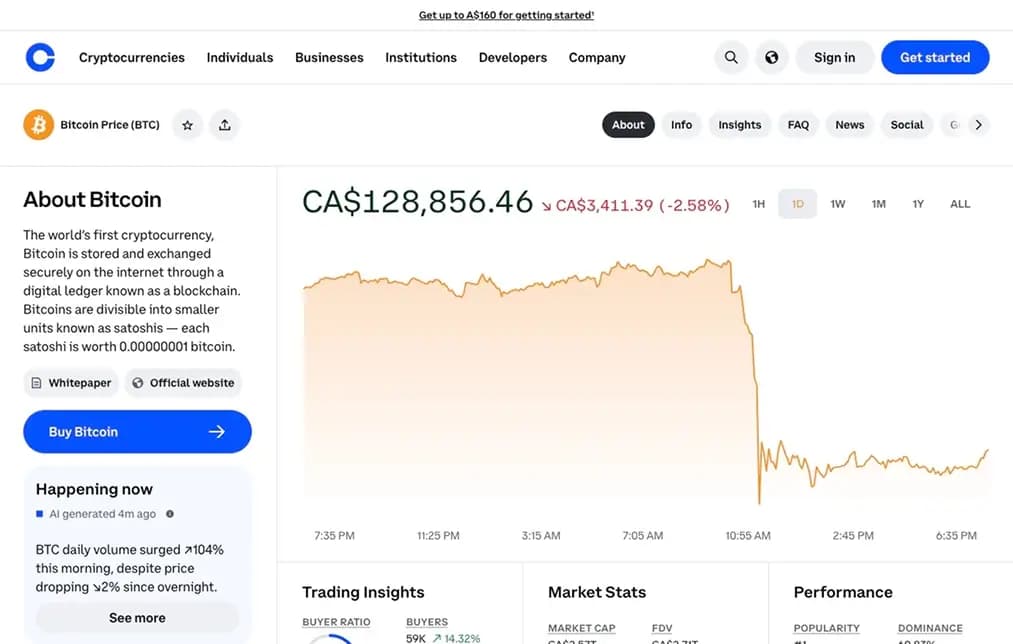1013x644 pixels.
Task: Open the info tooltip beside AI generated label
Action: pyautogui.click(x=169, y=513)
